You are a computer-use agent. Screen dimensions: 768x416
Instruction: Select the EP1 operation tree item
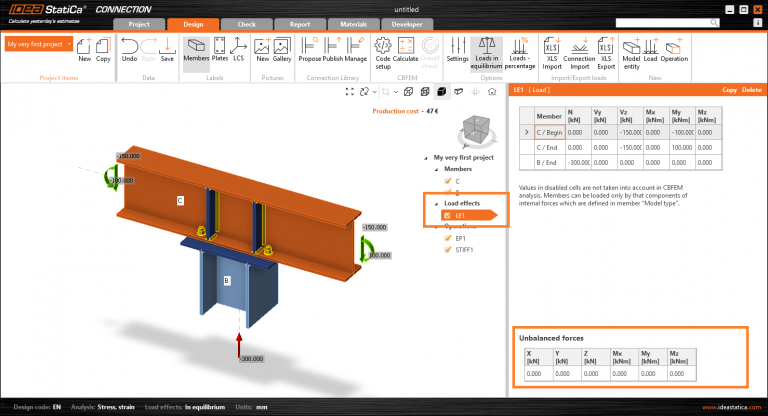click(460, 239)
